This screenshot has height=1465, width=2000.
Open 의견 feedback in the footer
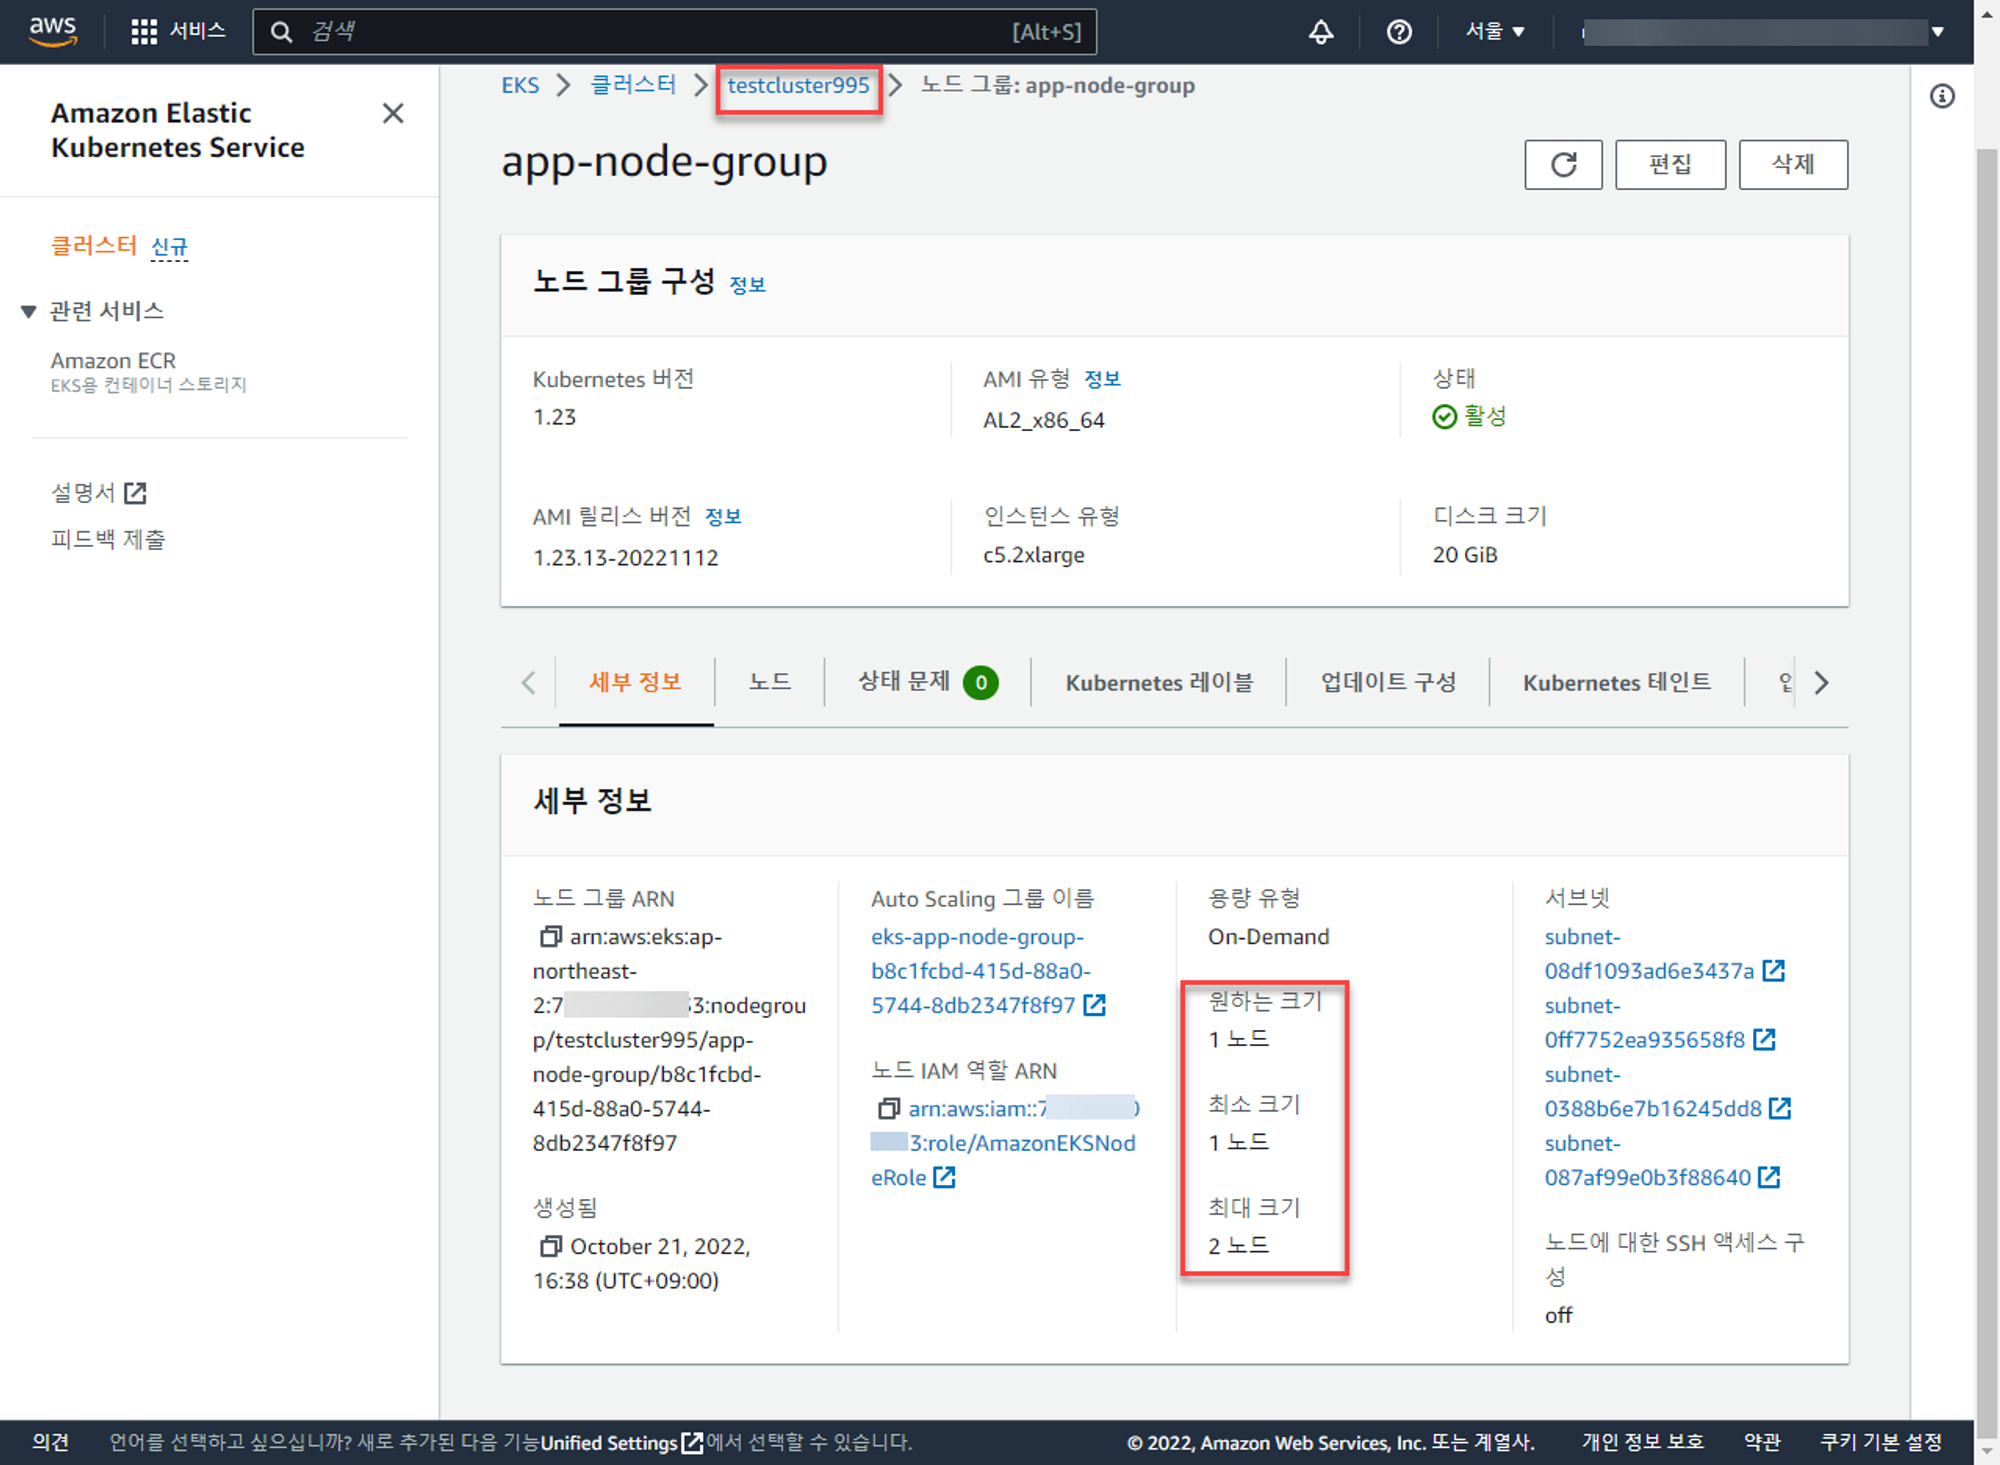click(50, 1442)
